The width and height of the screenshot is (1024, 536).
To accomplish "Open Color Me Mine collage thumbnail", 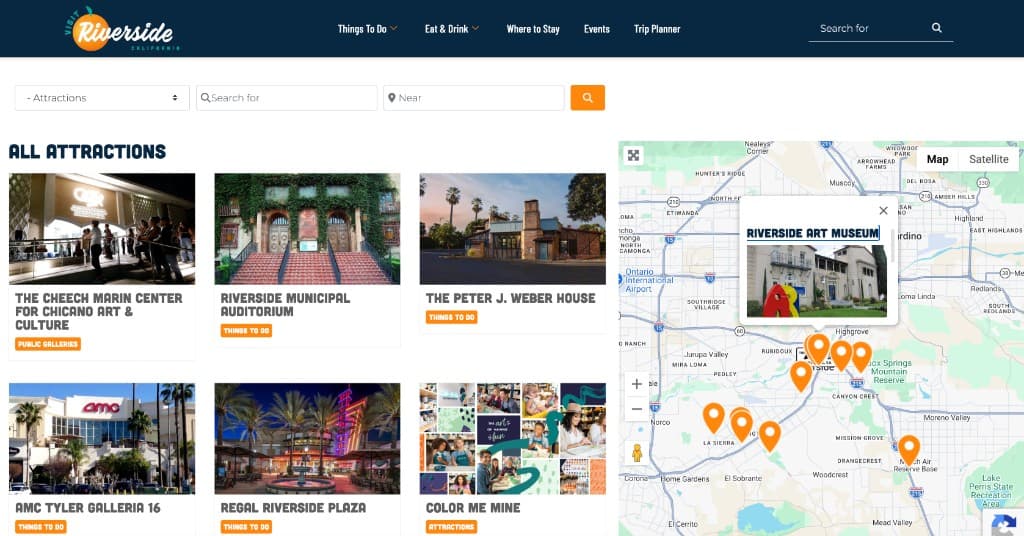I will tap(513, 439).
